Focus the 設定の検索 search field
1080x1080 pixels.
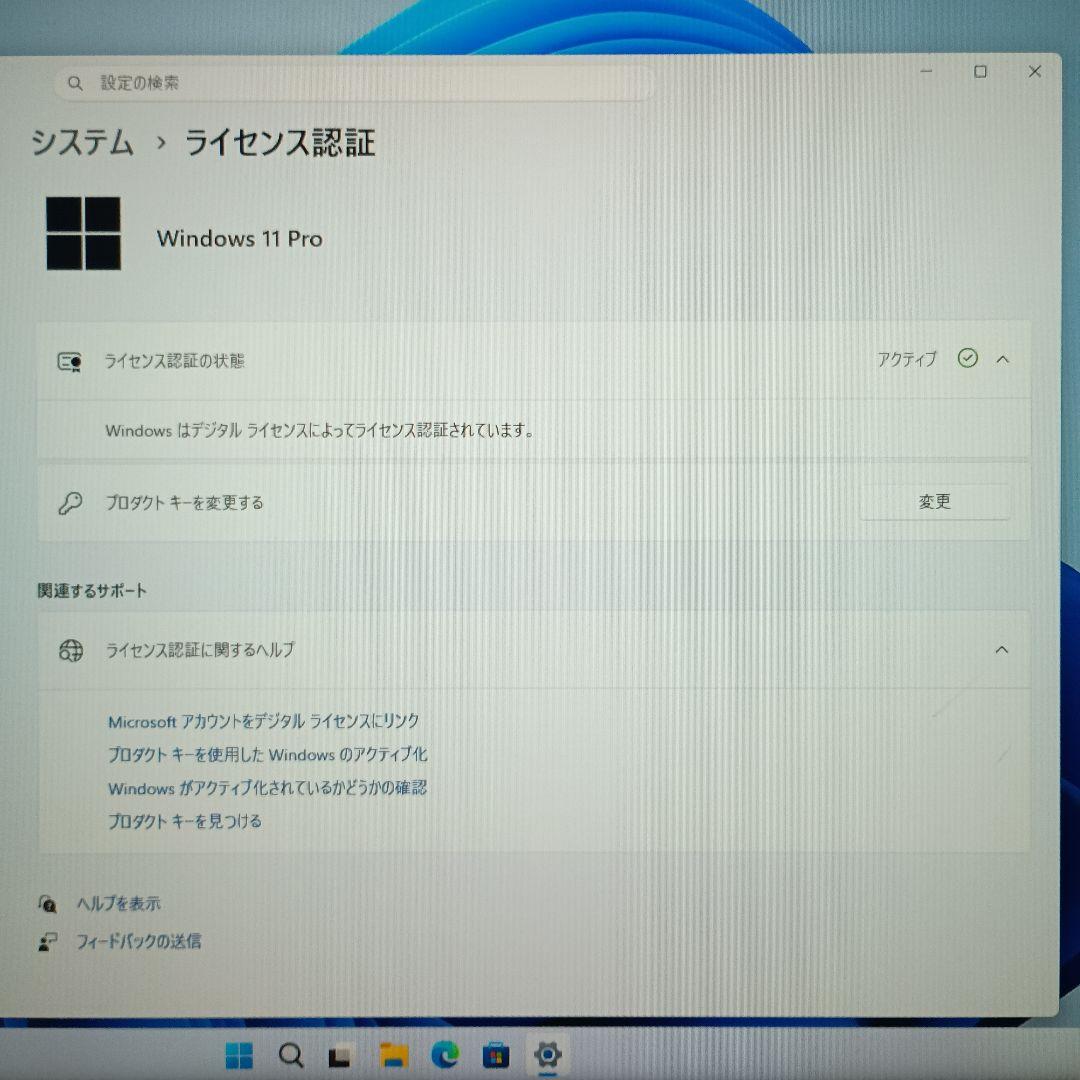click(353, 83)
